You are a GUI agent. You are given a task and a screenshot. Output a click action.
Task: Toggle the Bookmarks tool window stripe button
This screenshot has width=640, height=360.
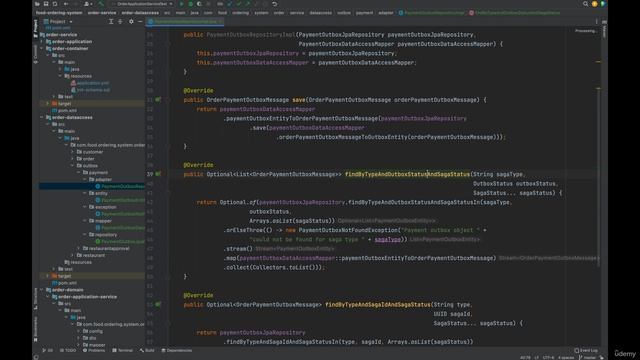[36, 329]
